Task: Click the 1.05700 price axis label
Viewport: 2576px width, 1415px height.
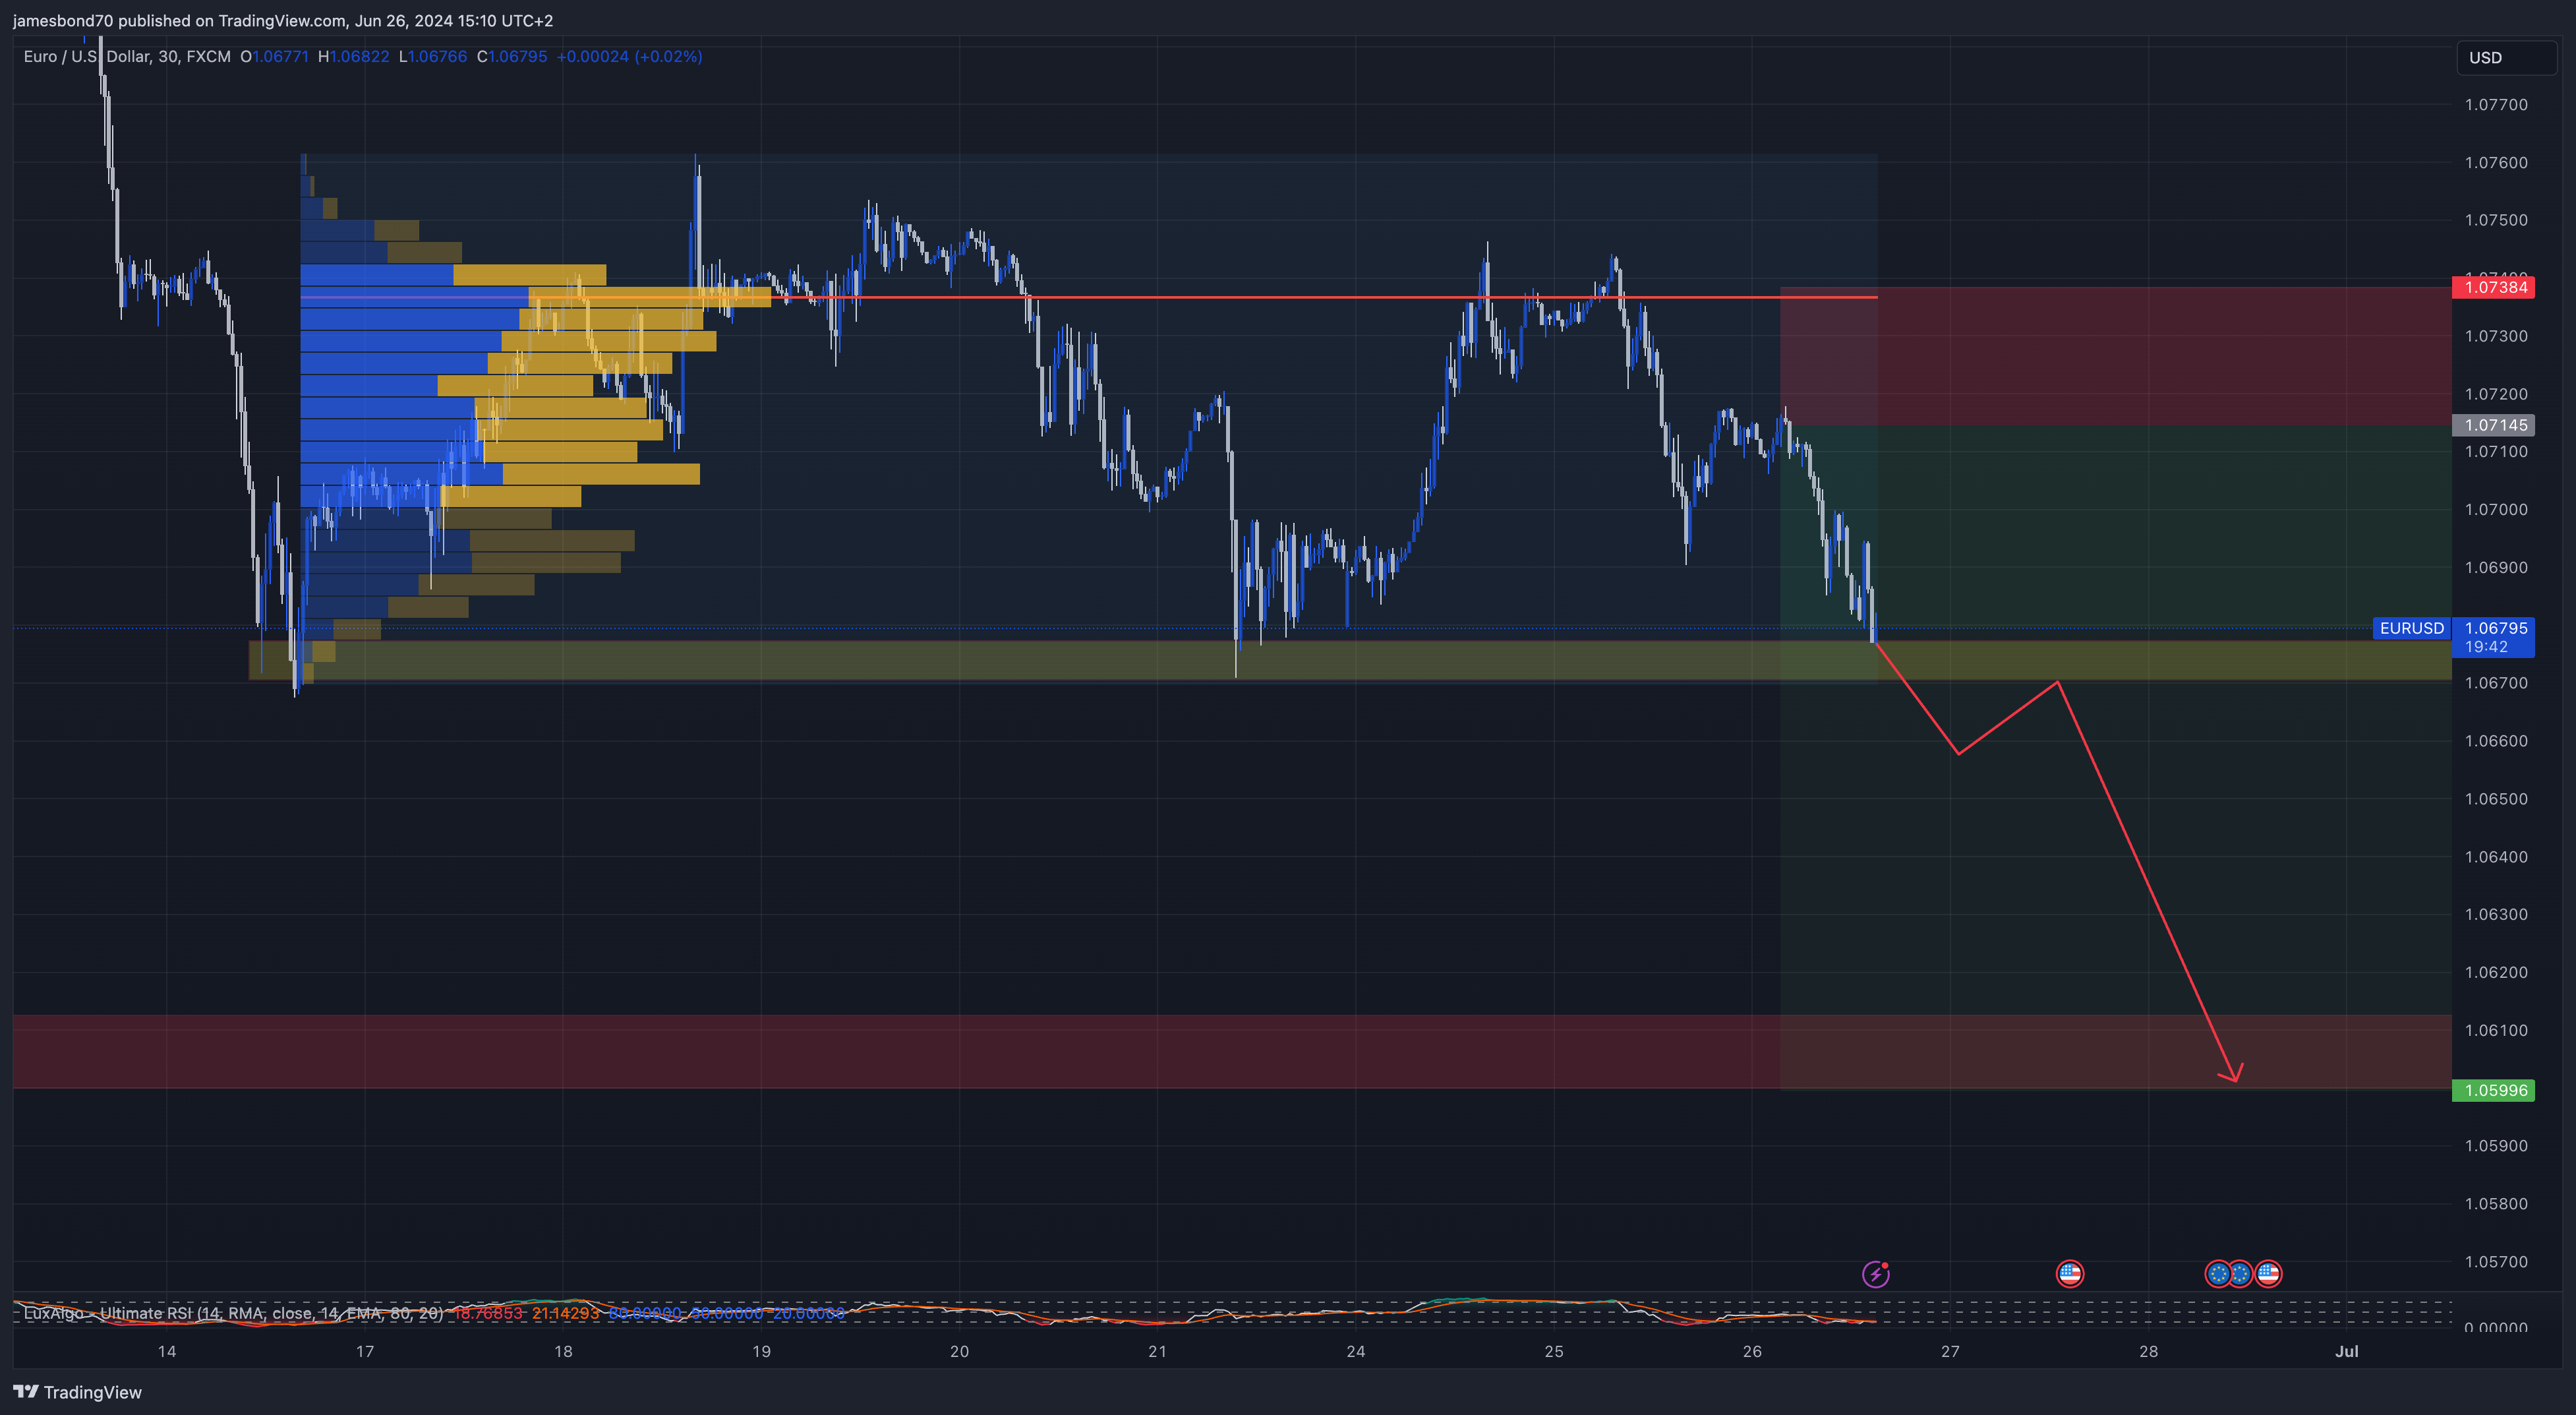Action: click(2495, 1261)
